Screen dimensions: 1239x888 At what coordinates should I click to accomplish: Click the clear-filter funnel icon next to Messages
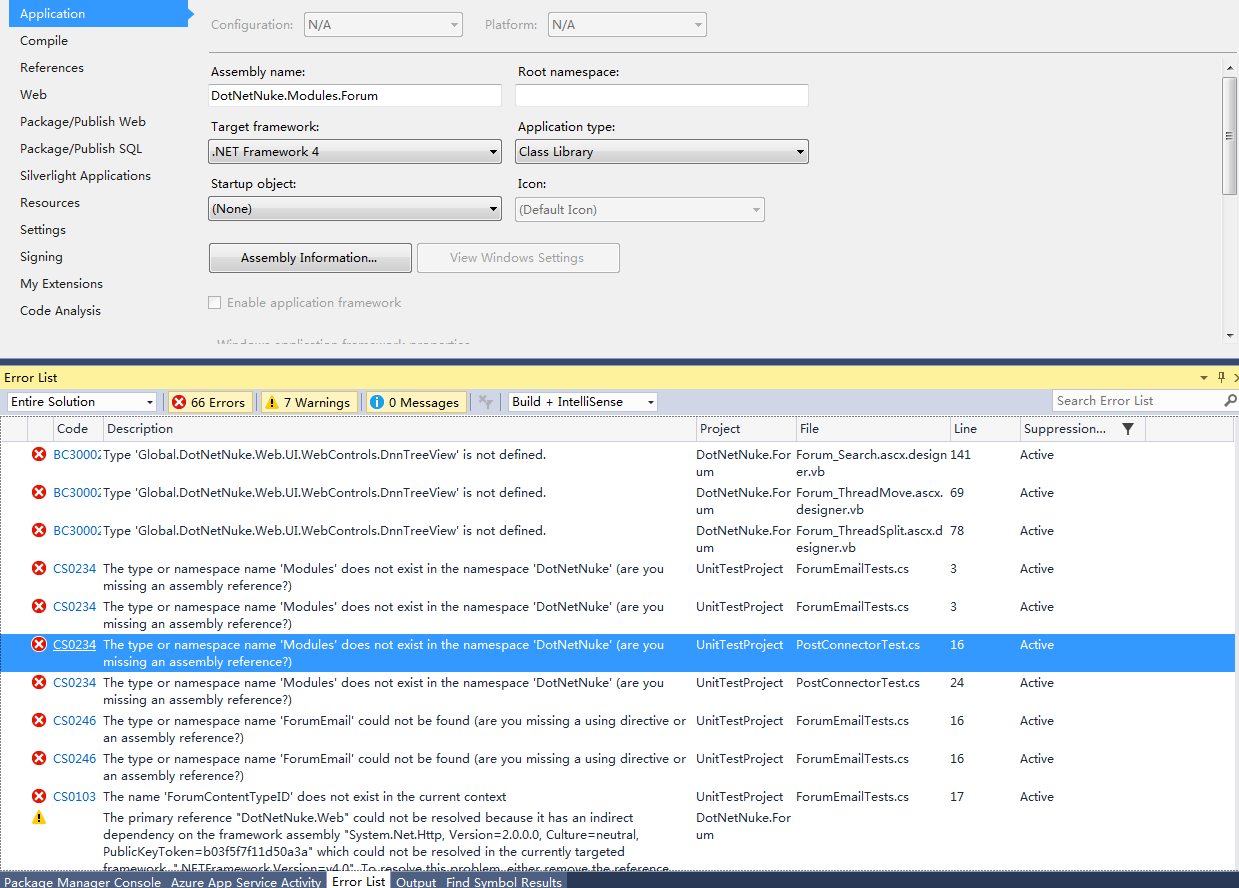coord(486,402)
